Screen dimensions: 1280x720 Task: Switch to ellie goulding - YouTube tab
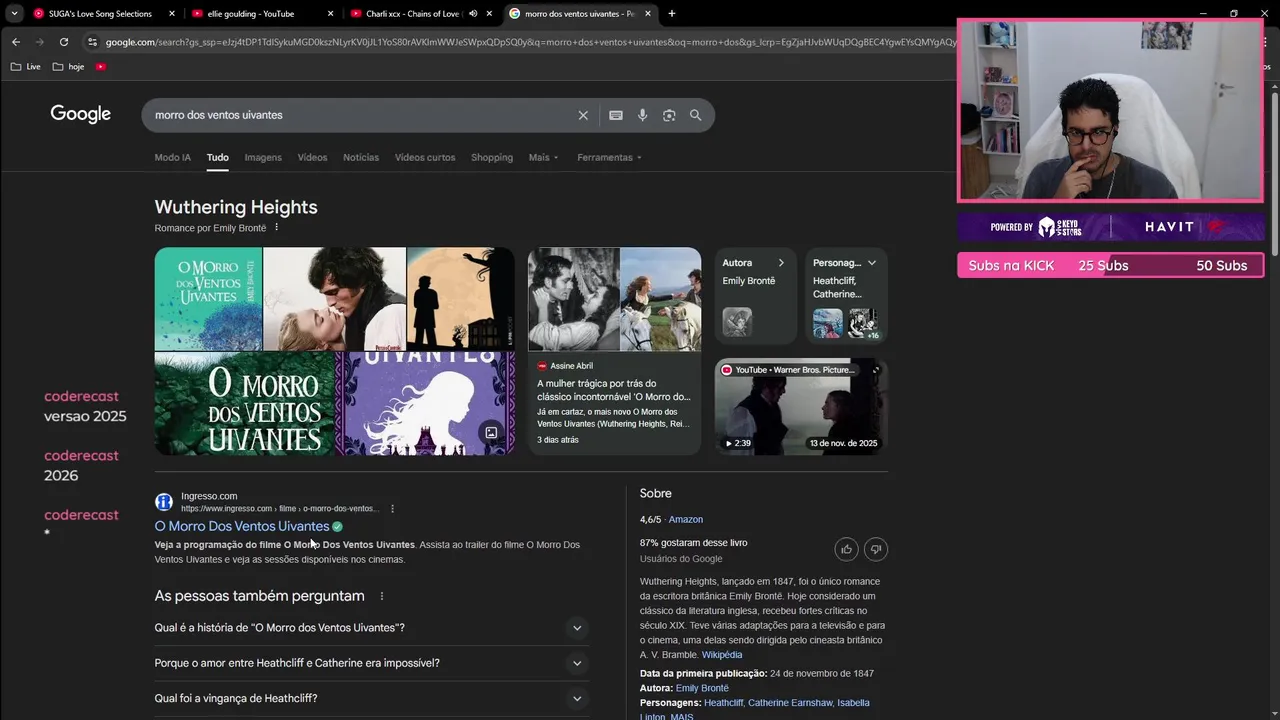coord(250,14)
